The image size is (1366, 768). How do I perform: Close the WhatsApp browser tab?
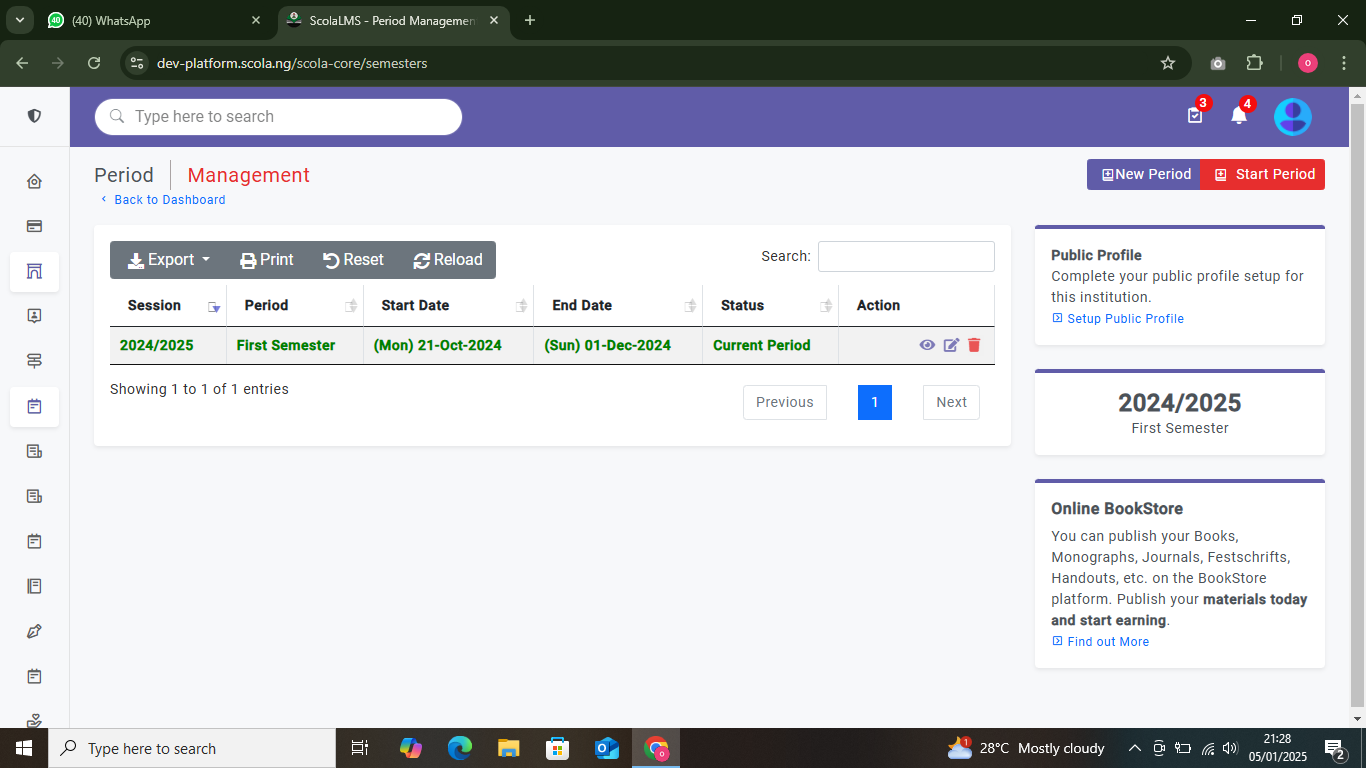tap(256, 21)
